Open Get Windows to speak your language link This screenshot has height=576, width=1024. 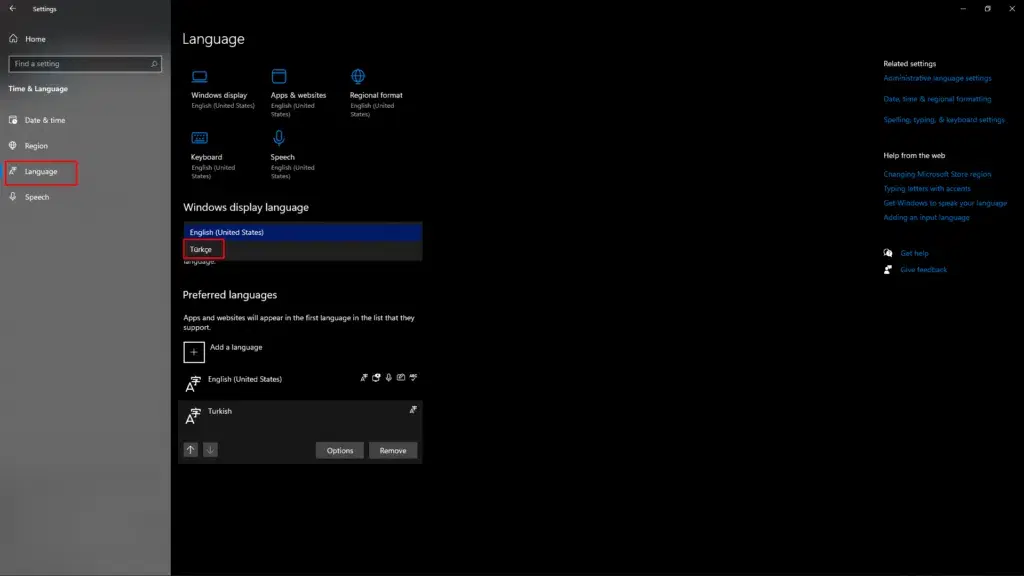945,203
